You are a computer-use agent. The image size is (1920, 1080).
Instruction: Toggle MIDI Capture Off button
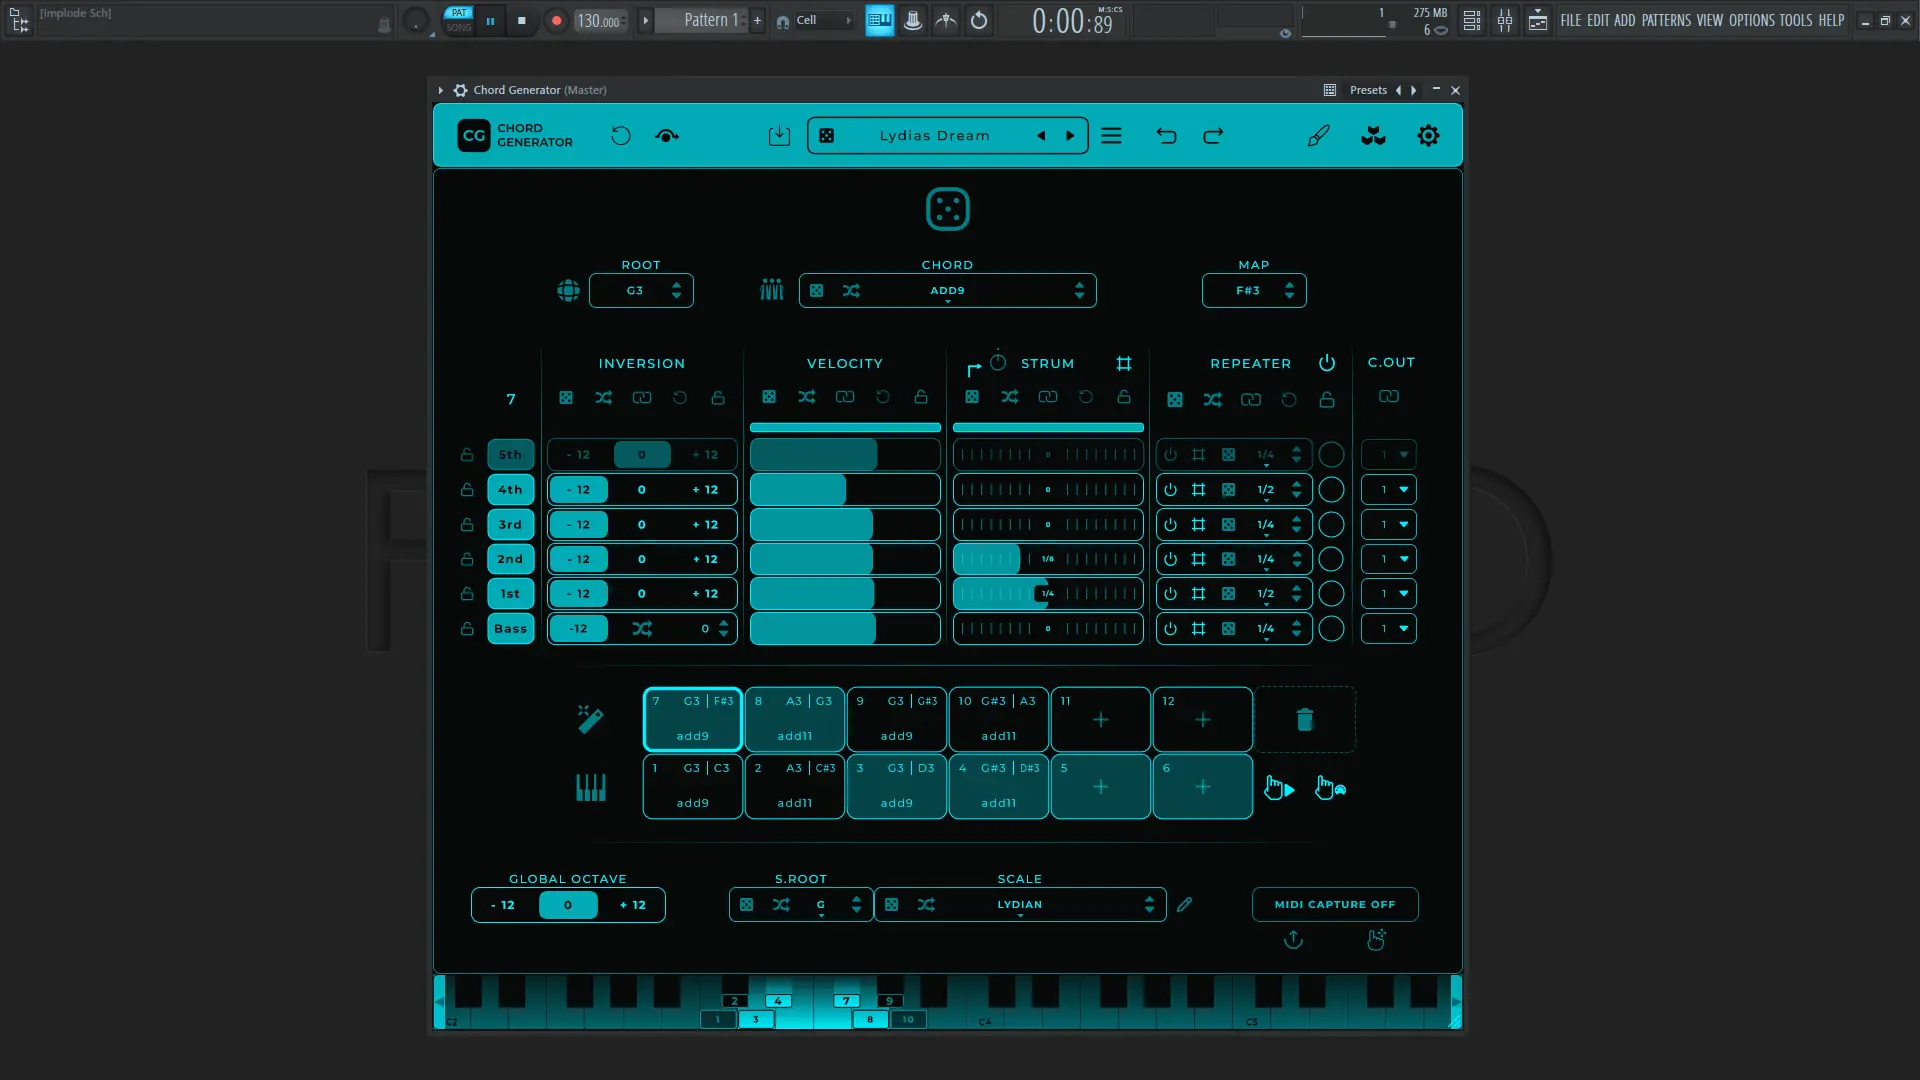[1334, 905]
